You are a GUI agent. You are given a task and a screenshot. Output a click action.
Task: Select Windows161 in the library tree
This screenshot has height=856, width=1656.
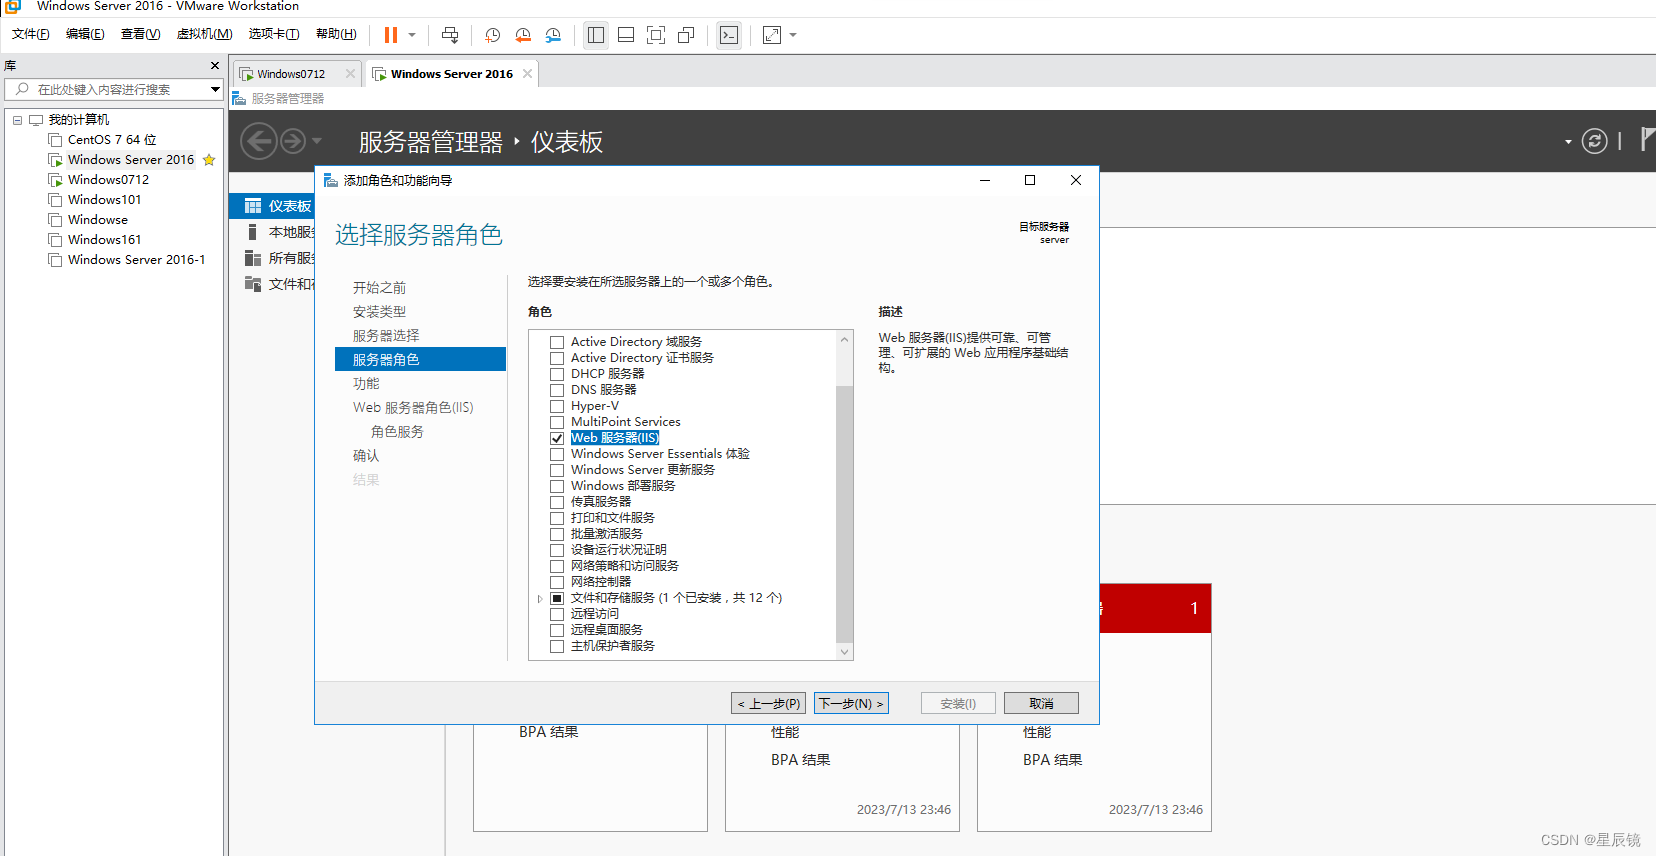[104, 240]
